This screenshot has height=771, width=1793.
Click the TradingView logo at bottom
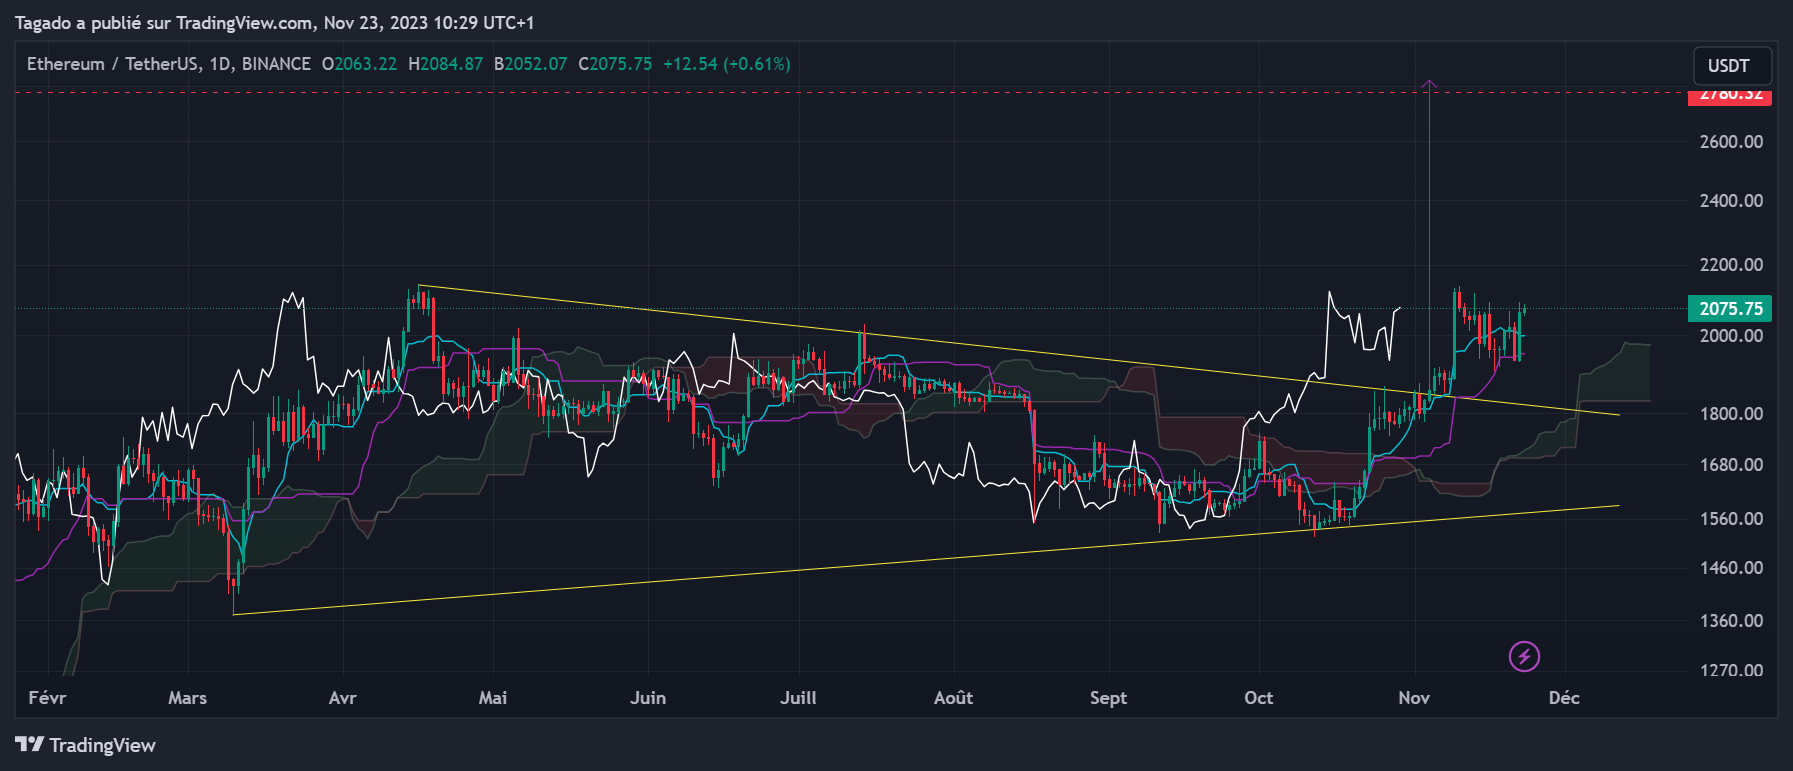86,745
